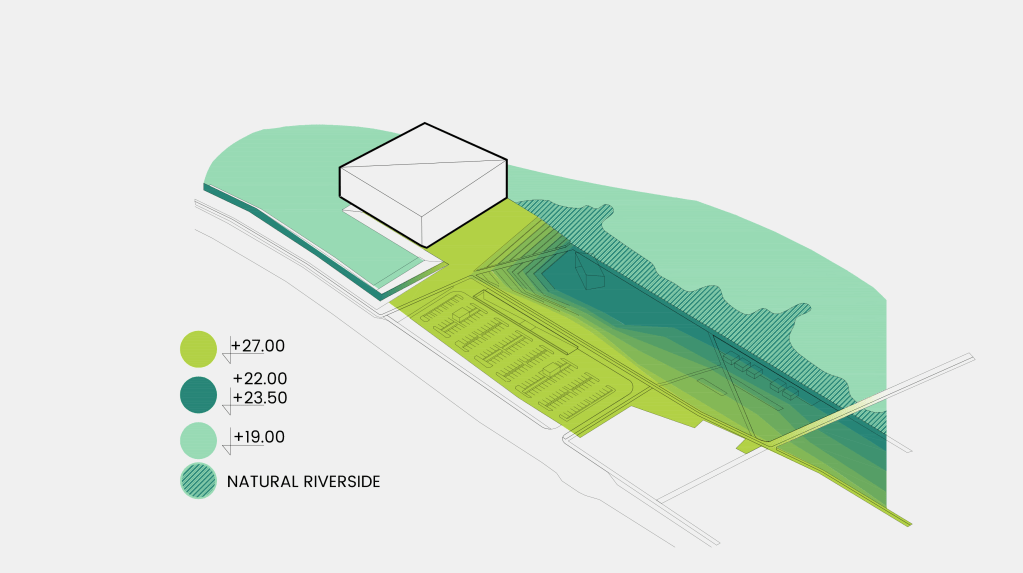Screen dimensions: 1023x573
Task: Pick the light mint +19.00 legend circle
Action: (198, 439)
